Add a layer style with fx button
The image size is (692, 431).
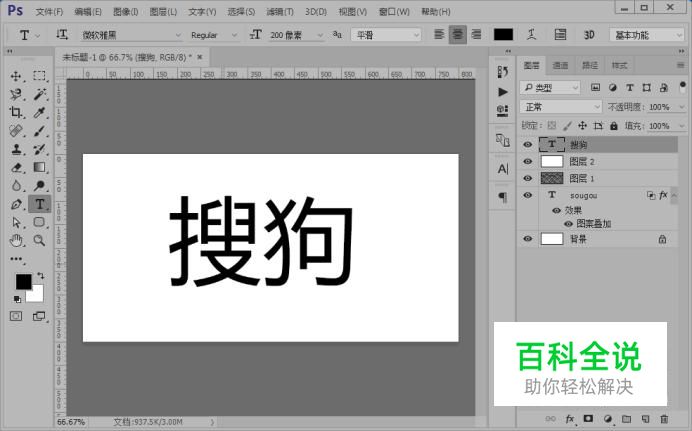tap(570, 419)
